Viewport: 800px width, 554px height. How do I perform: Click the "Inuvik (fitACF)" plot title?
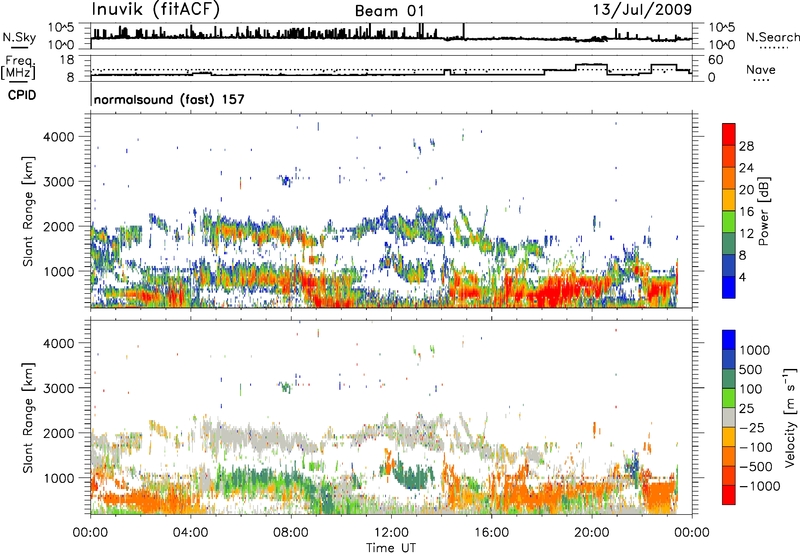(x=156, y=9)
